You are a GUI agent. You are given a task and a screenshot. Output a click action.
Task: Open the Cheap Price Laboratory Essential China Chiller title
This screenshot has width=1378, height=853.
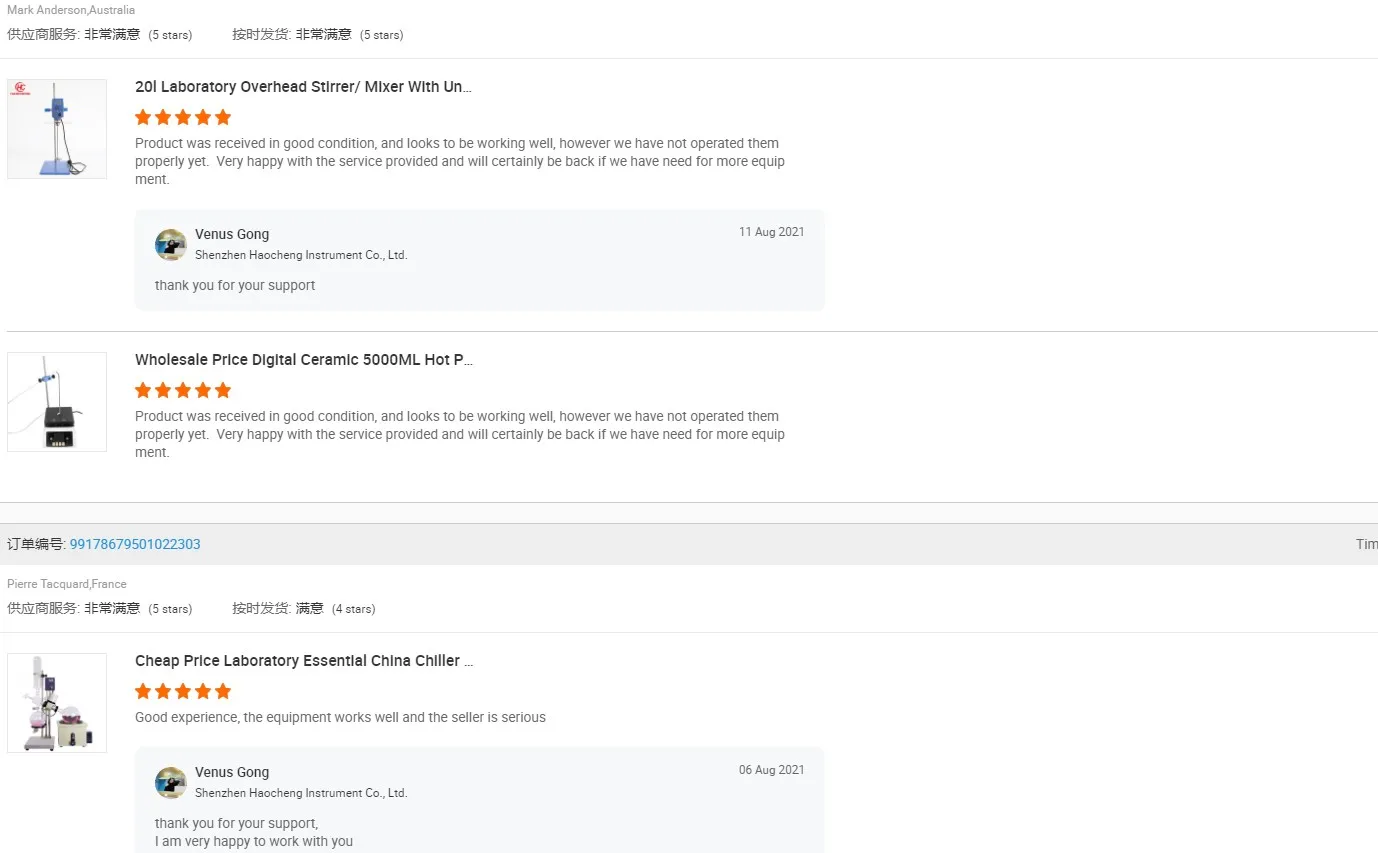click(304, 661)
